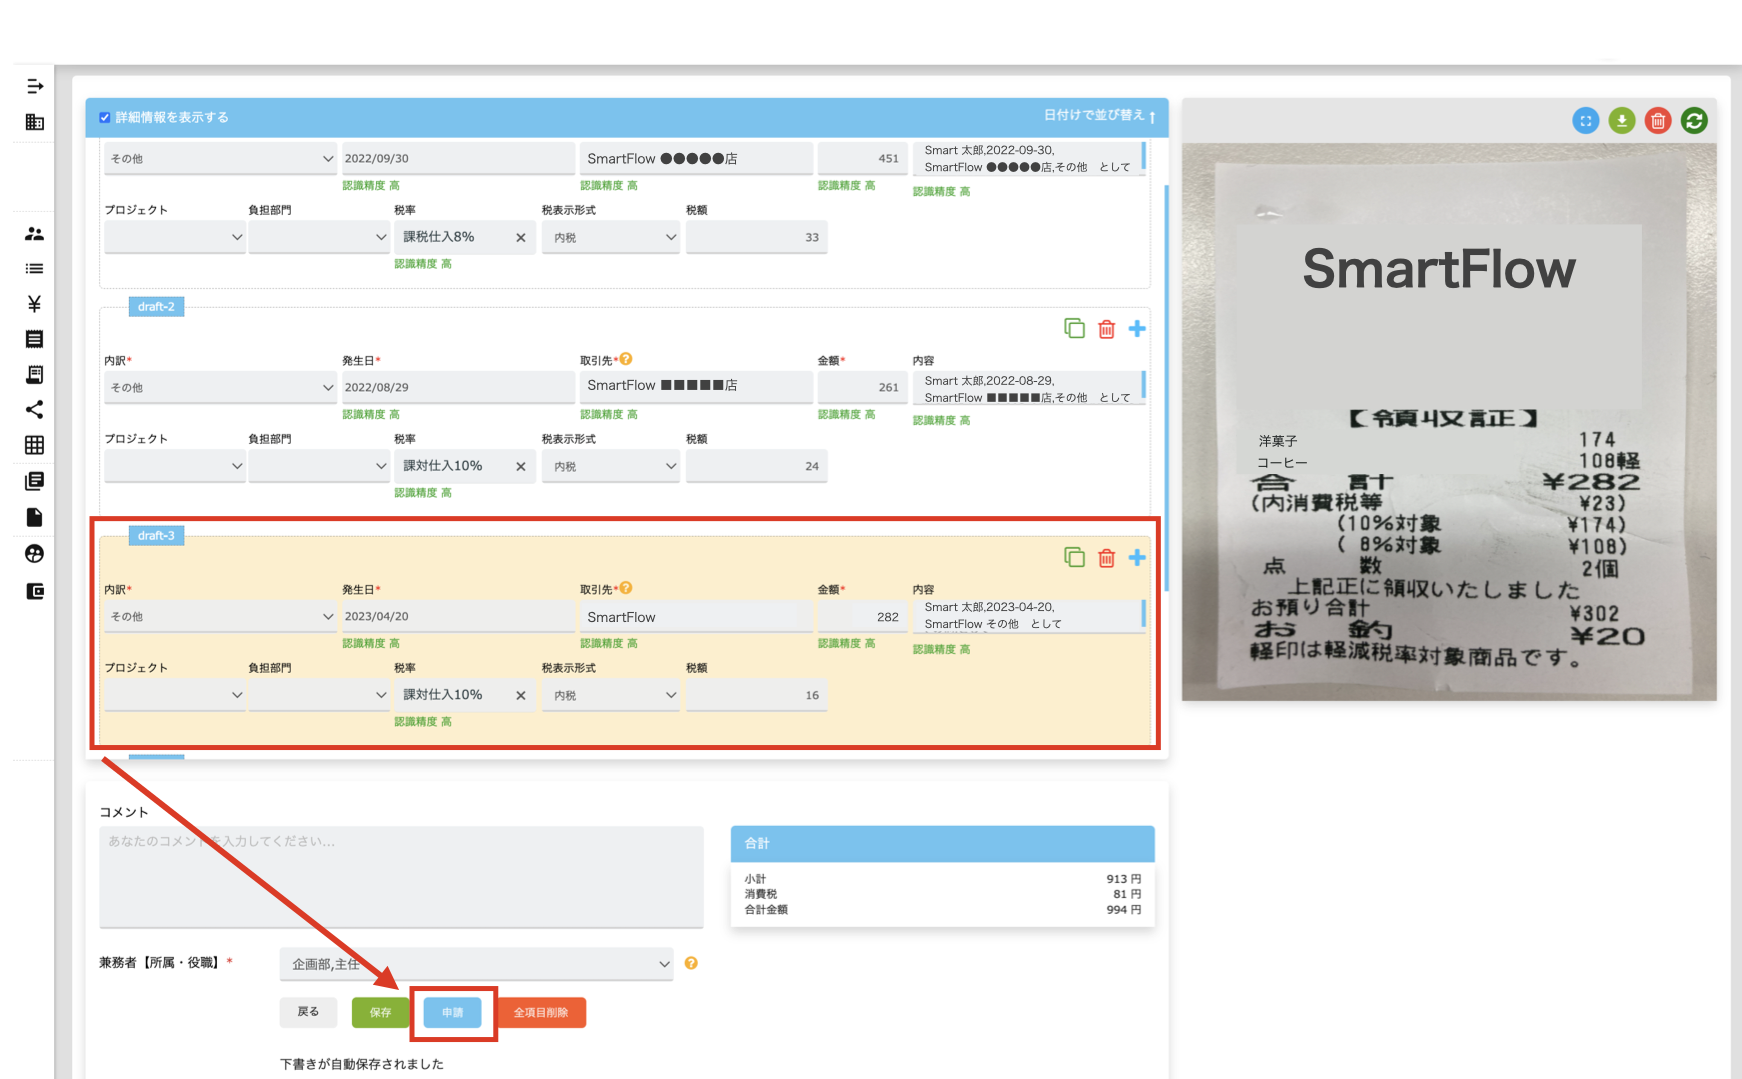This screenshot has height=1079, width=1742.
Task: Open the document copy sidebar icon
Action: pos(35,482)
